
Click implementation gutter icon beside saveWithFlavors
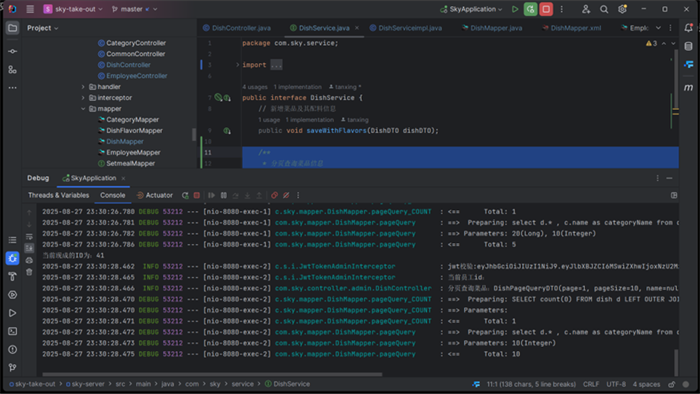tap(227, 131)
